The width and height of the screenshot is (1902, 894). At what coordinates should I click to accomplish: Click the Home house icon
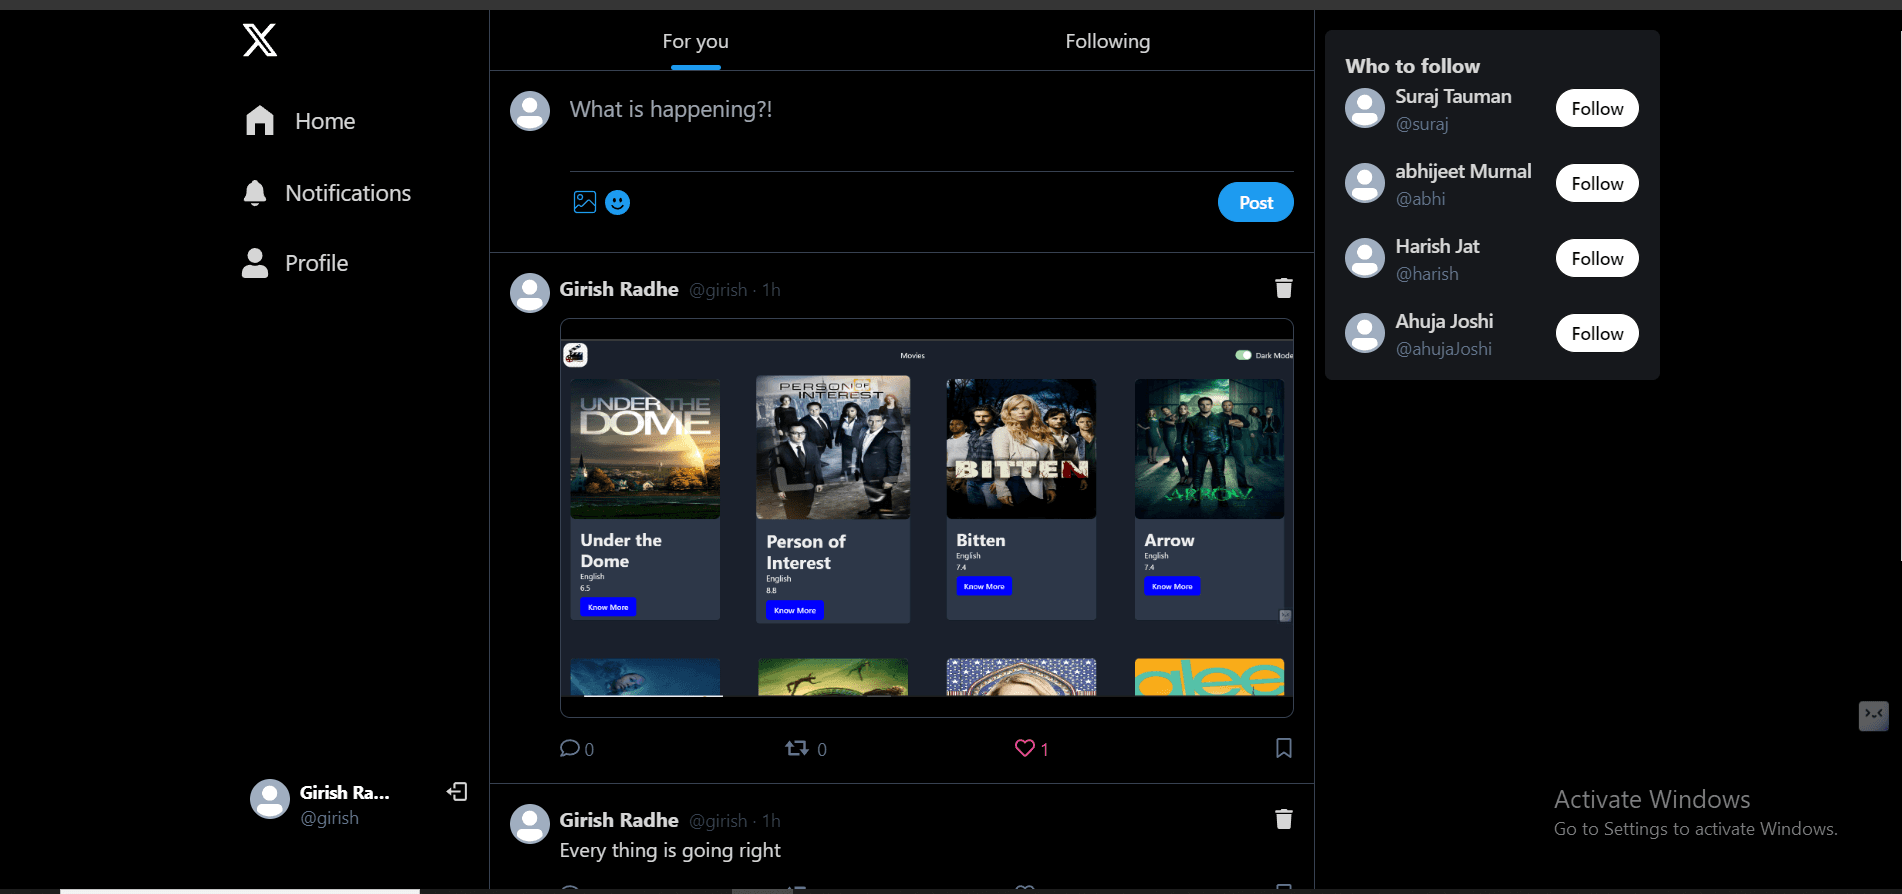coord(260,120)
